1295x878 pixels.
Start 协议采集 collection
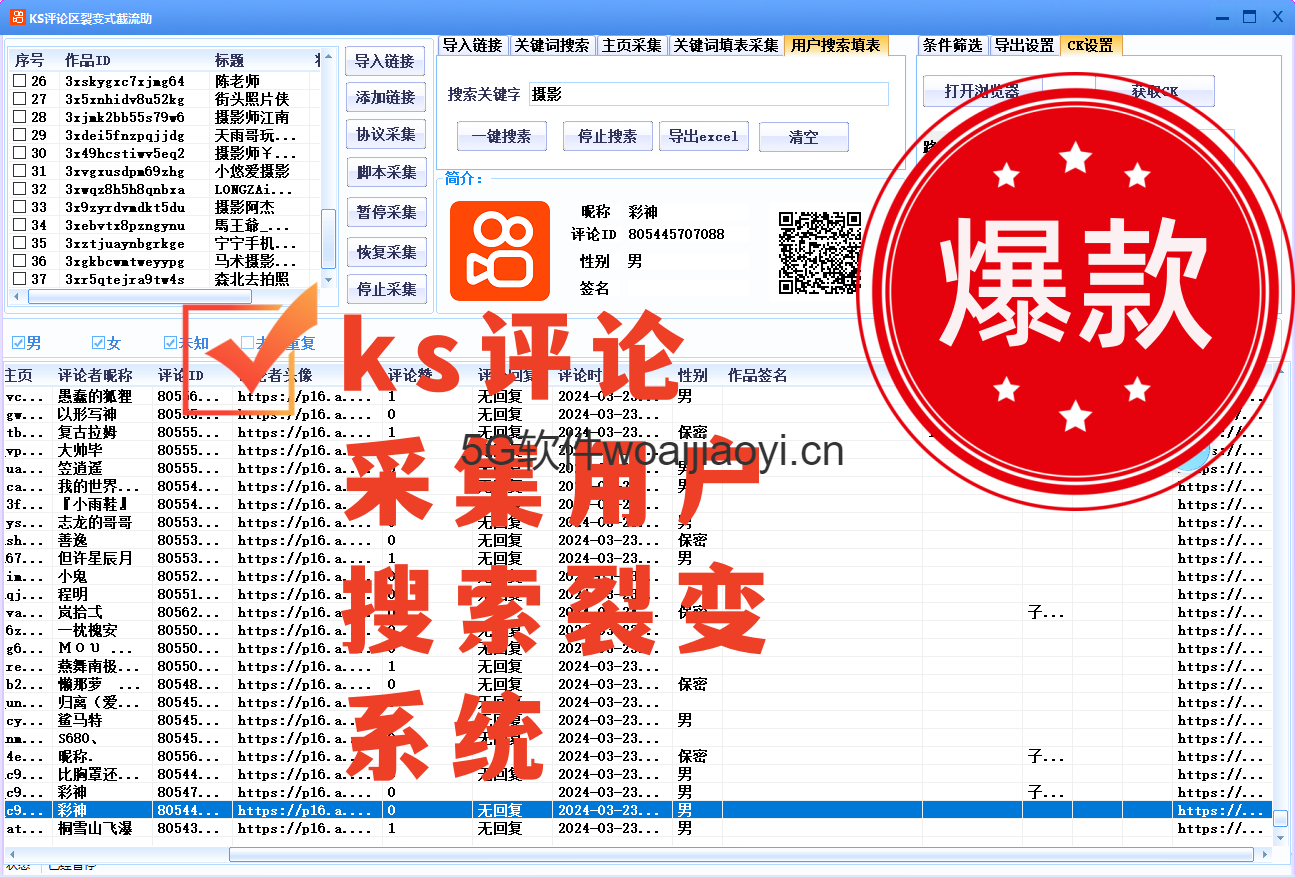pyautogui.click(x=386, y=134)
